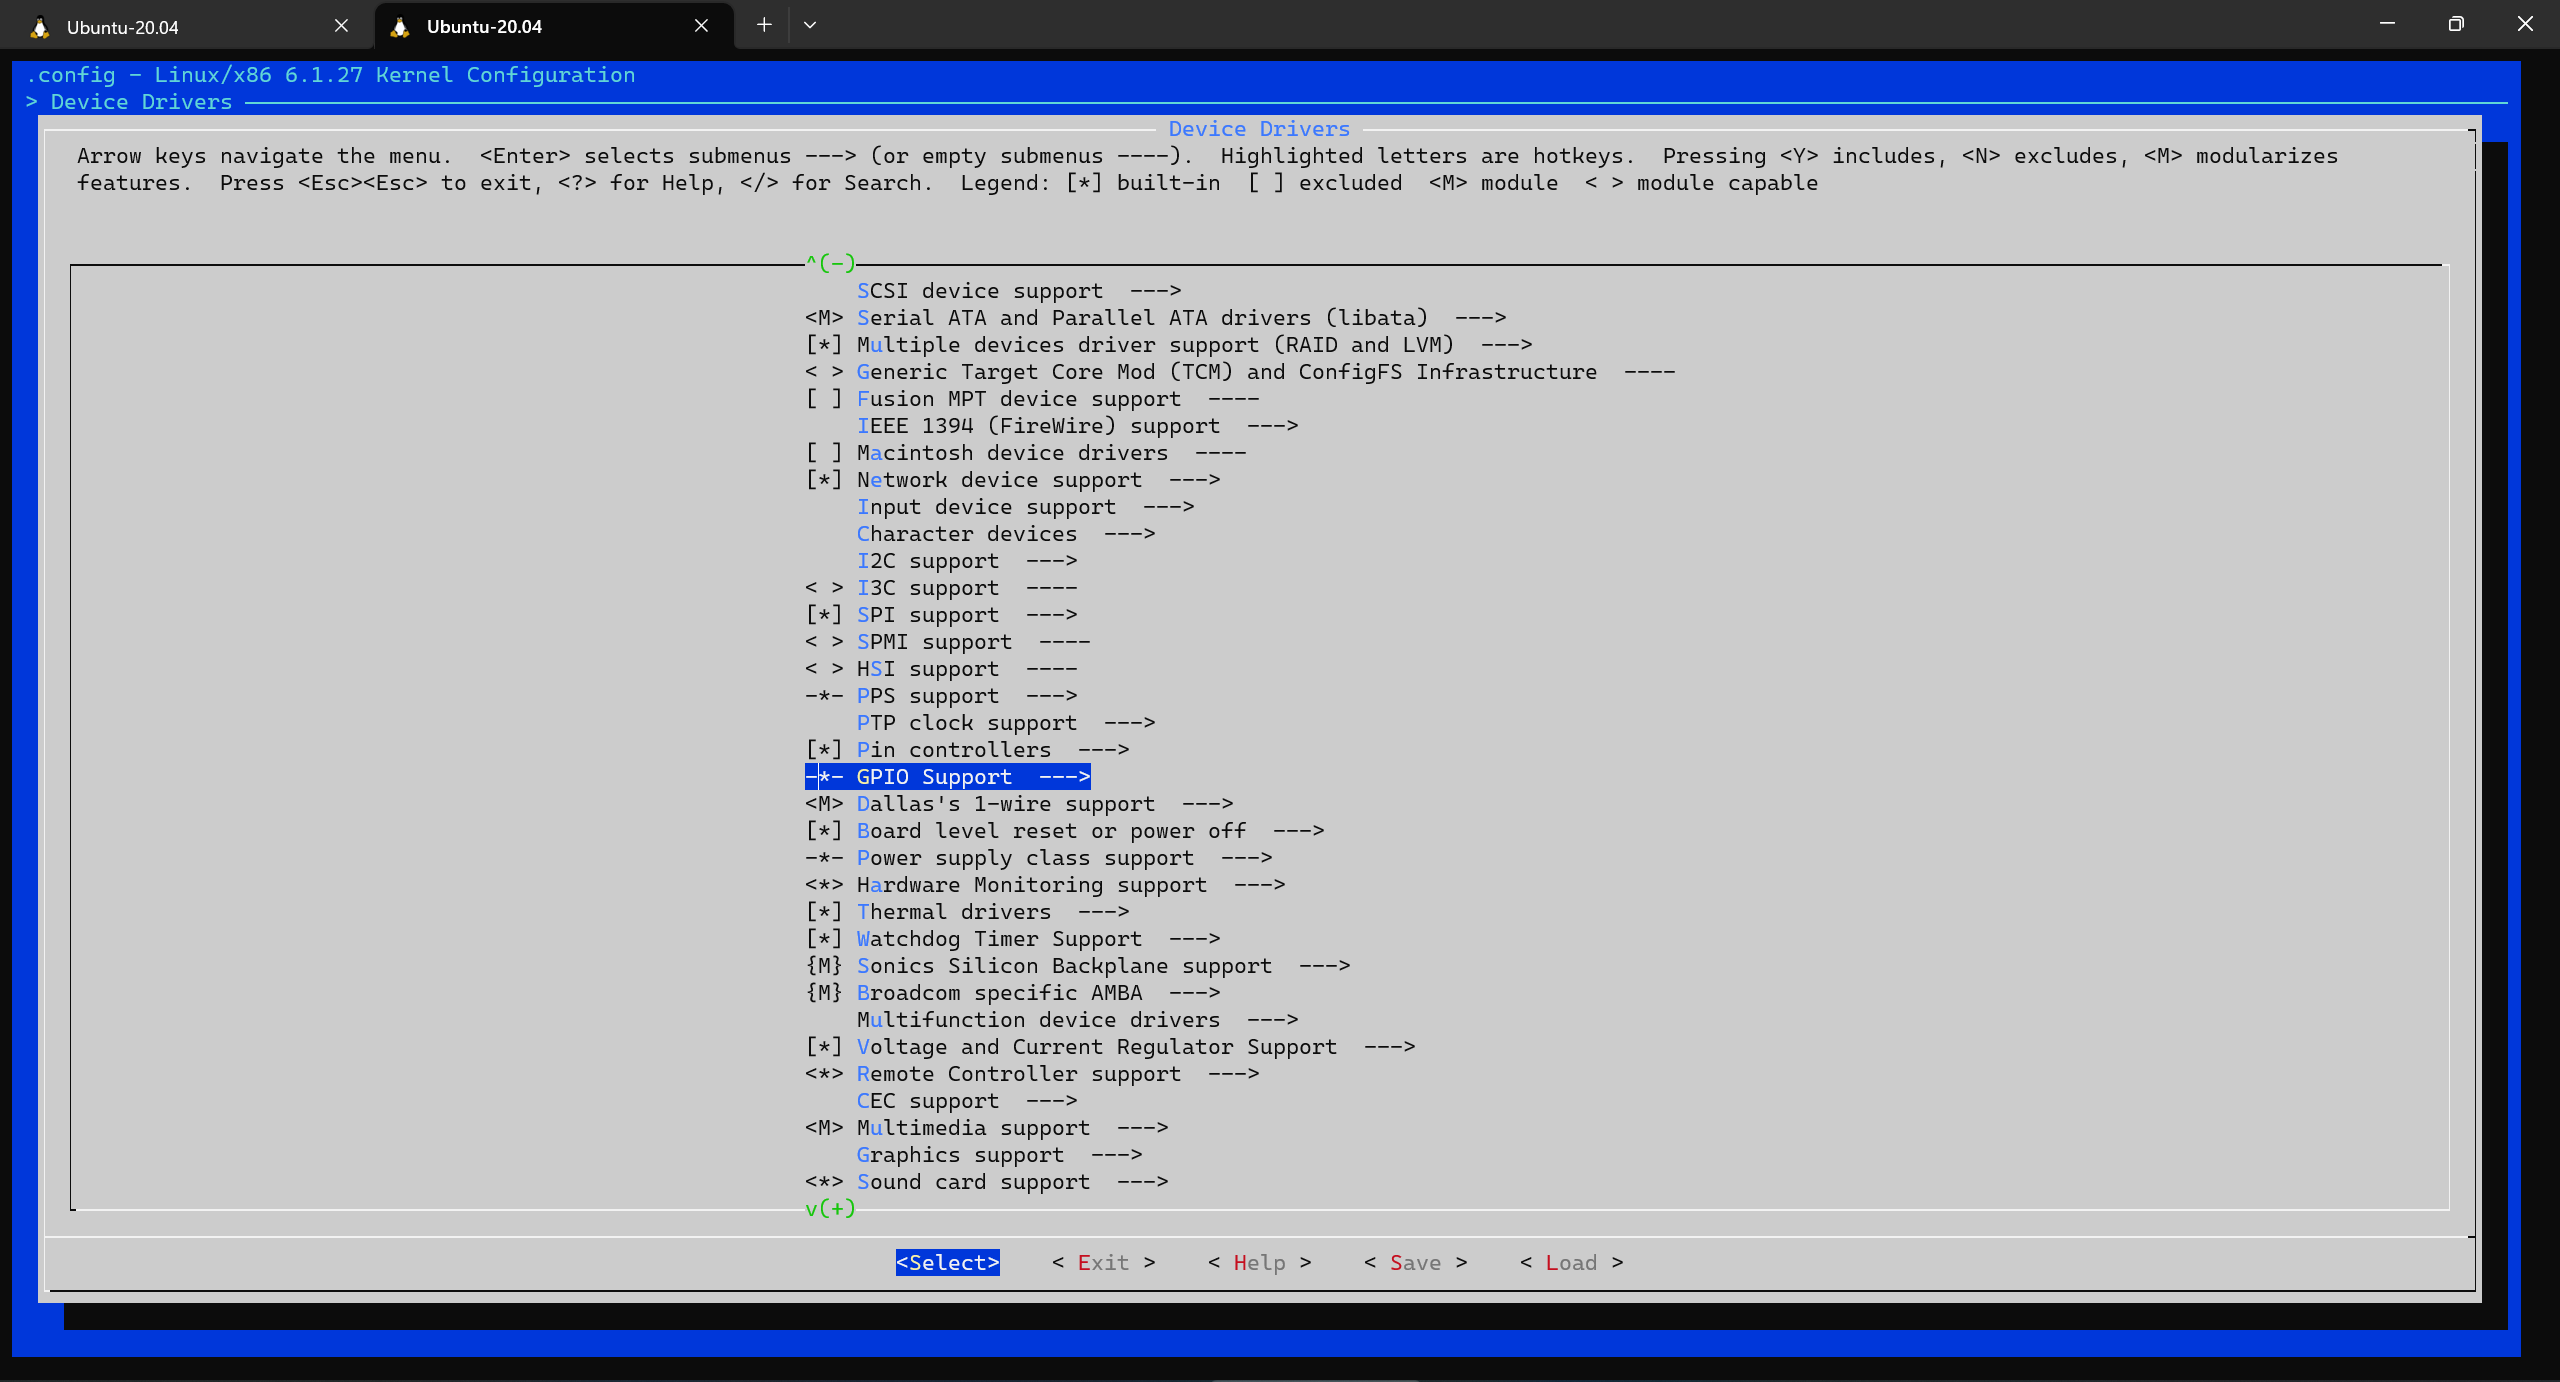2560x1382 pixels.
Task: Open the Help screen
Action: coord(1258,1262)
